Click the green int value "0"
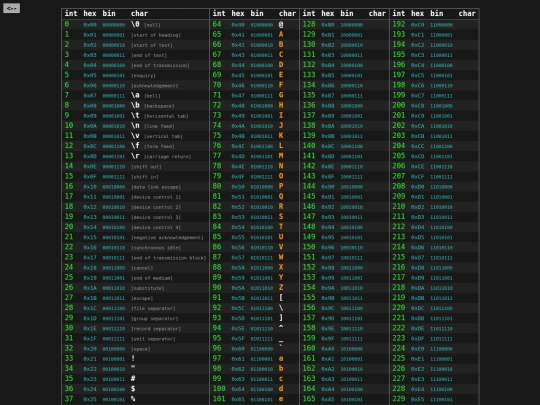The width and height of the screenshot is (540, 405). [x=67, y=24]
